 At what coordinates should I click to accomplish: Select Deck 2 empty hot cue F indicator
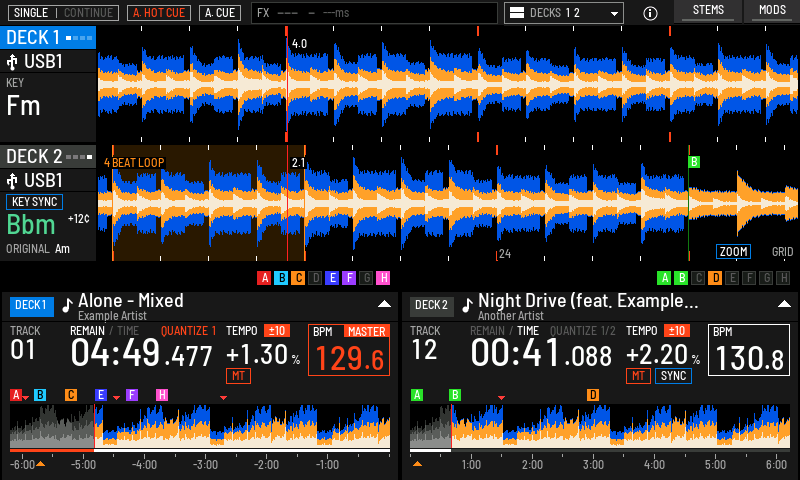click(749, 278)
